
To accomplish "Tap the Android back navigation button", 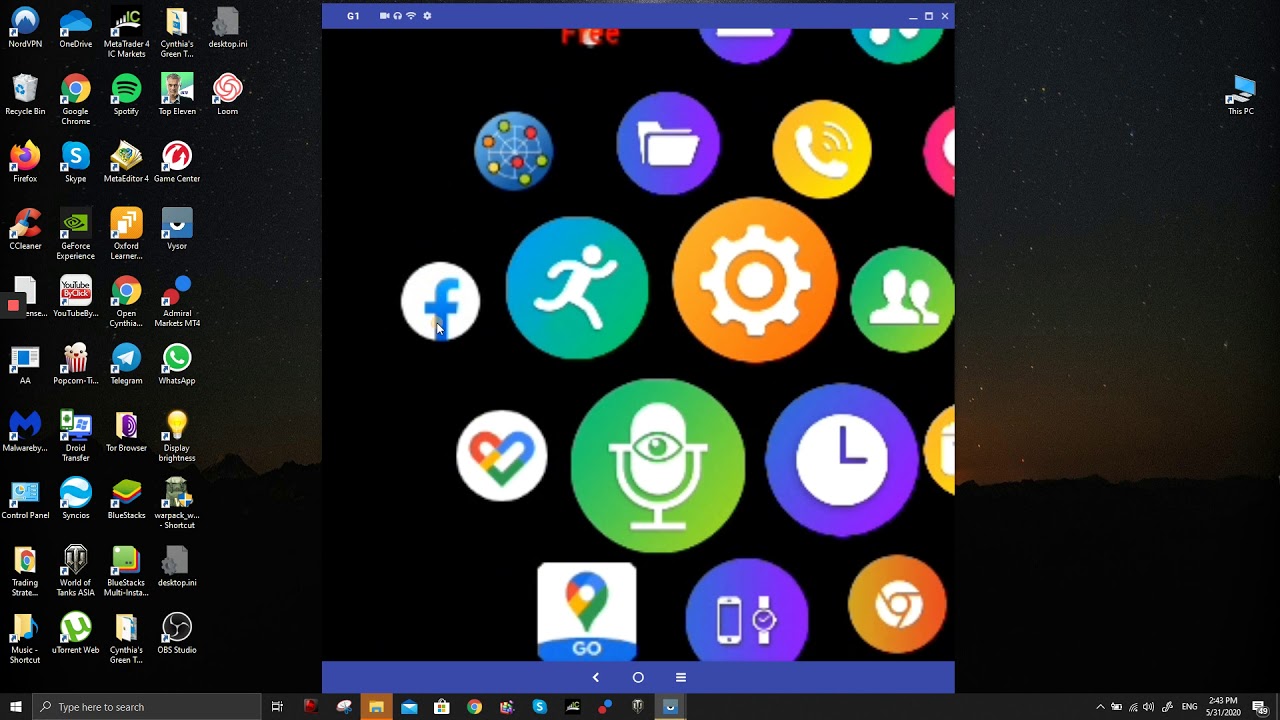I will point(596,677).
